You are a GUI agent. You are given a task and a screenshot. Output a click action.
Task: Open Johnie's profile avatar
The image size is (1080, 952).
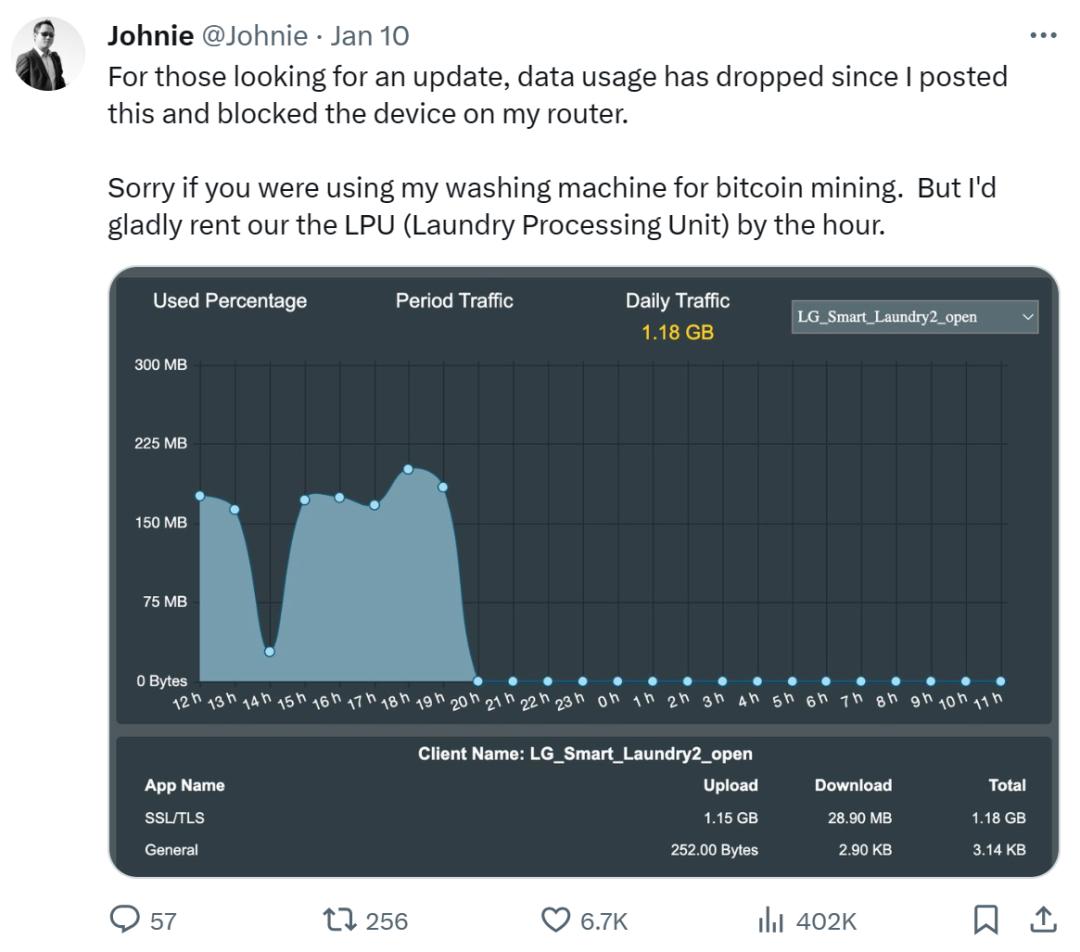tap(49, 54)
